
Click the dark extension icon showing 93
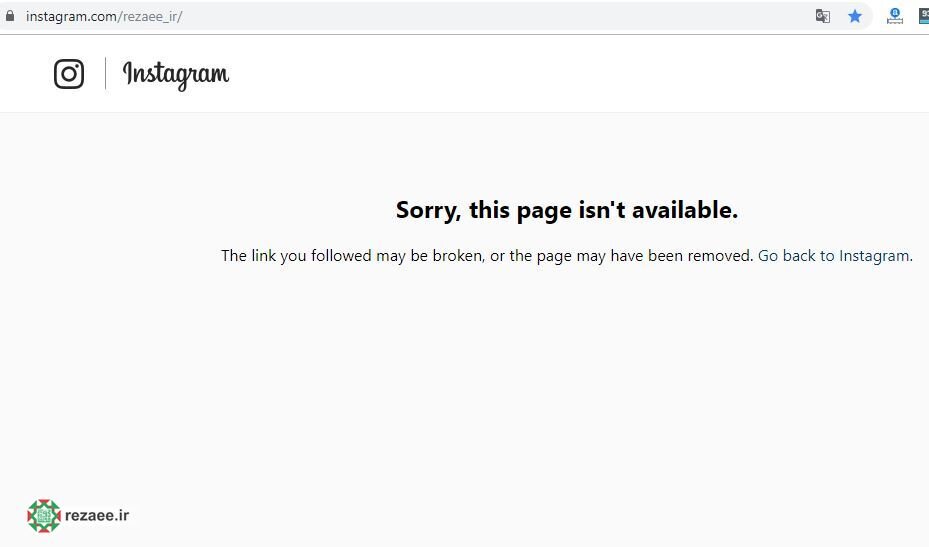[x=924, y=16]
